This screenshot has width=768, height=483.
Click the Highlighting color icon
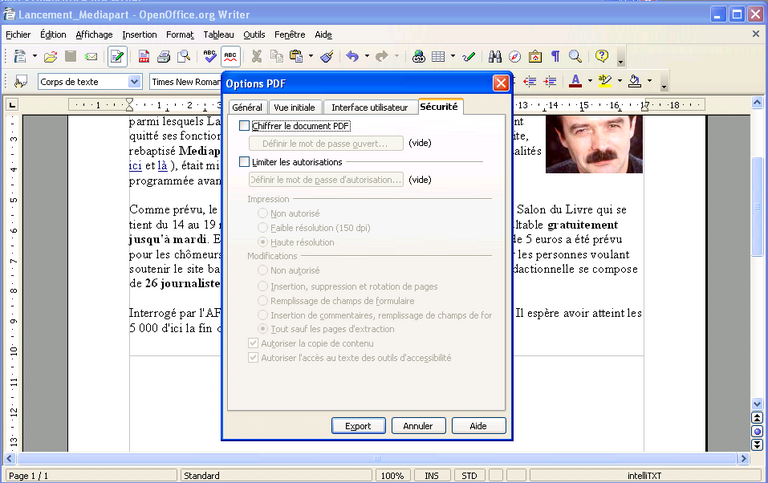(x=605, y=81)
